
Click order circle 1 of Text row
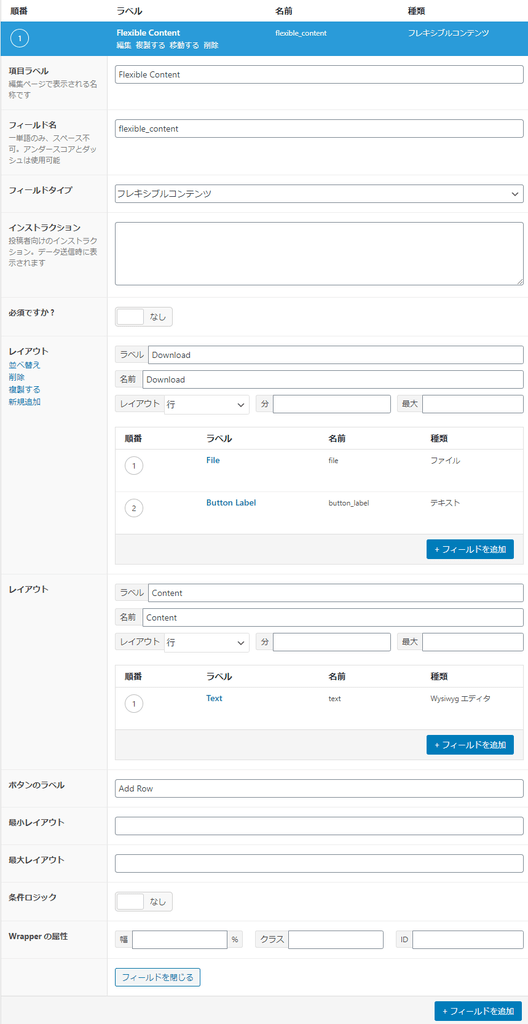[134, 704]
